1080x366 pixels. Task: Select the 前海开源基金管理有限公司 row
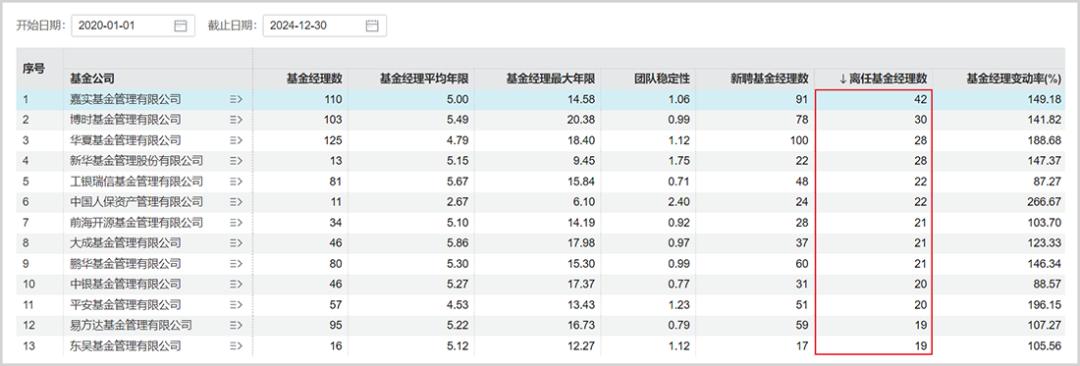pyautogui.click(x=541, y=223)
